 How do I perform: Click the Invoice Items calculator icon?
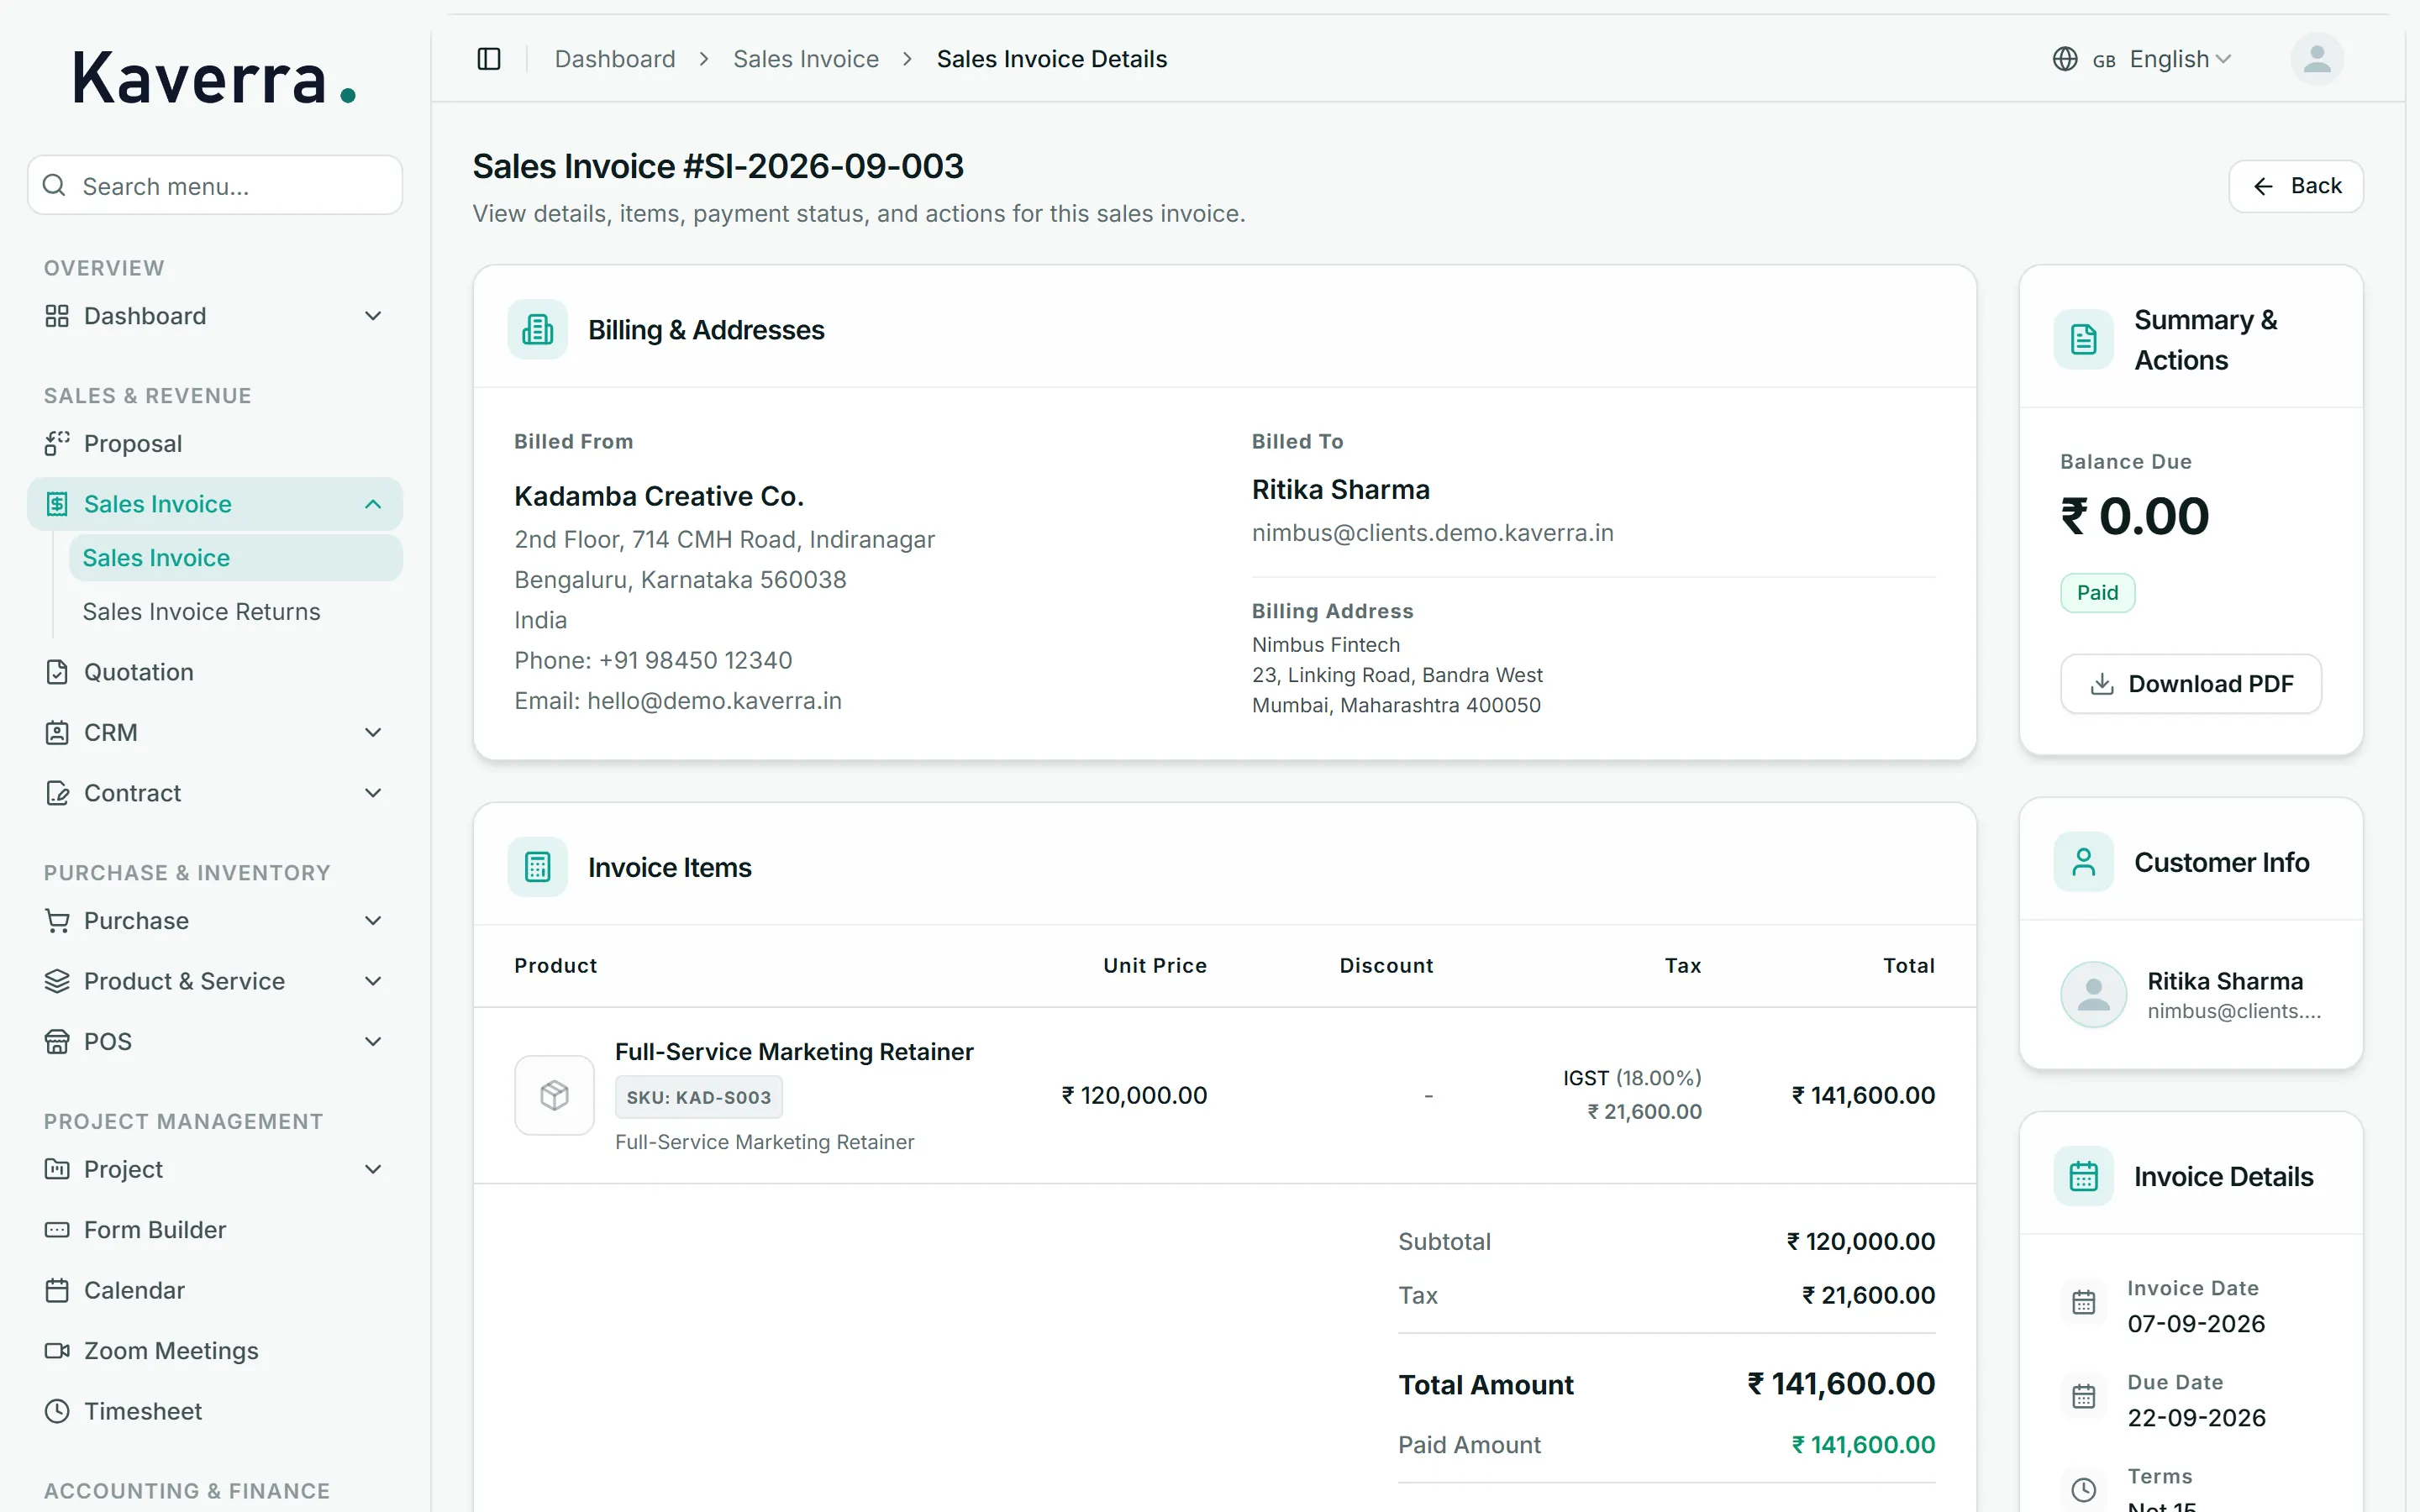(537, 866)
